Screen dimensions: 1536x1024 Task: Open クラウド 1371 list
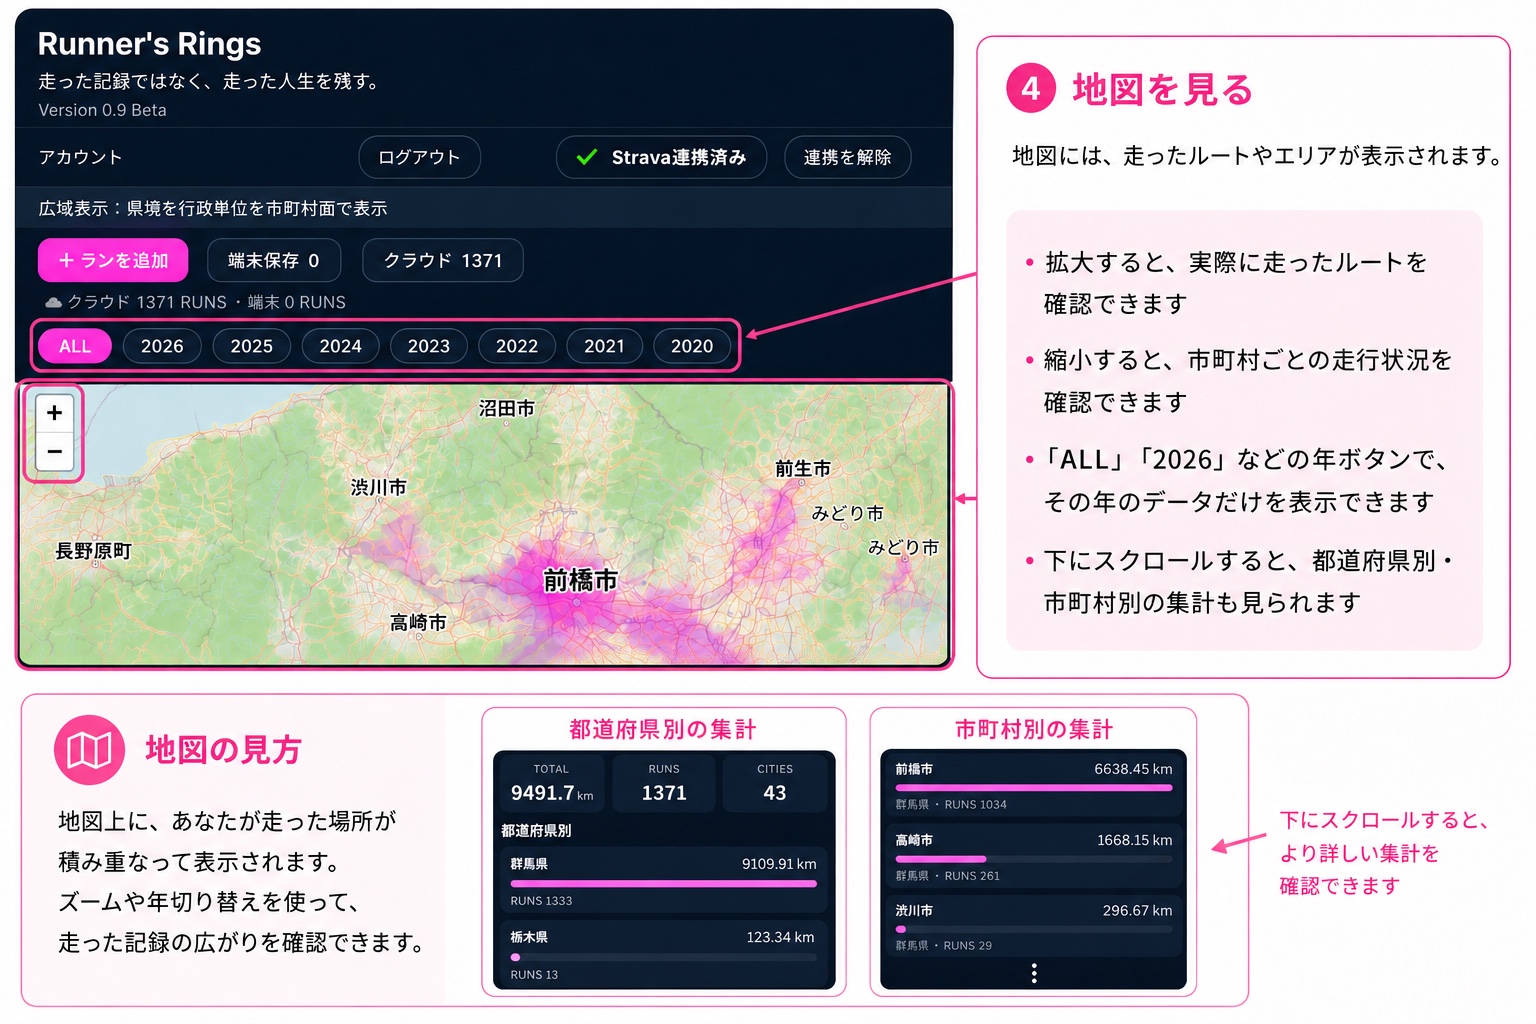pyautogui.click(x=443, y=260)
